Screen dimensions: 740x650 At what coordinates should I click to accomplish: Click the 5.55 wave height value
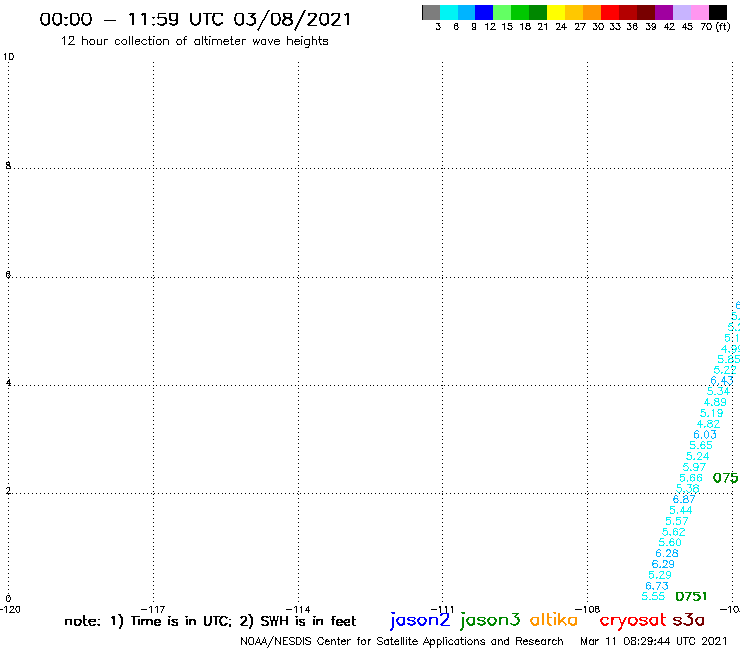(653, 597)
